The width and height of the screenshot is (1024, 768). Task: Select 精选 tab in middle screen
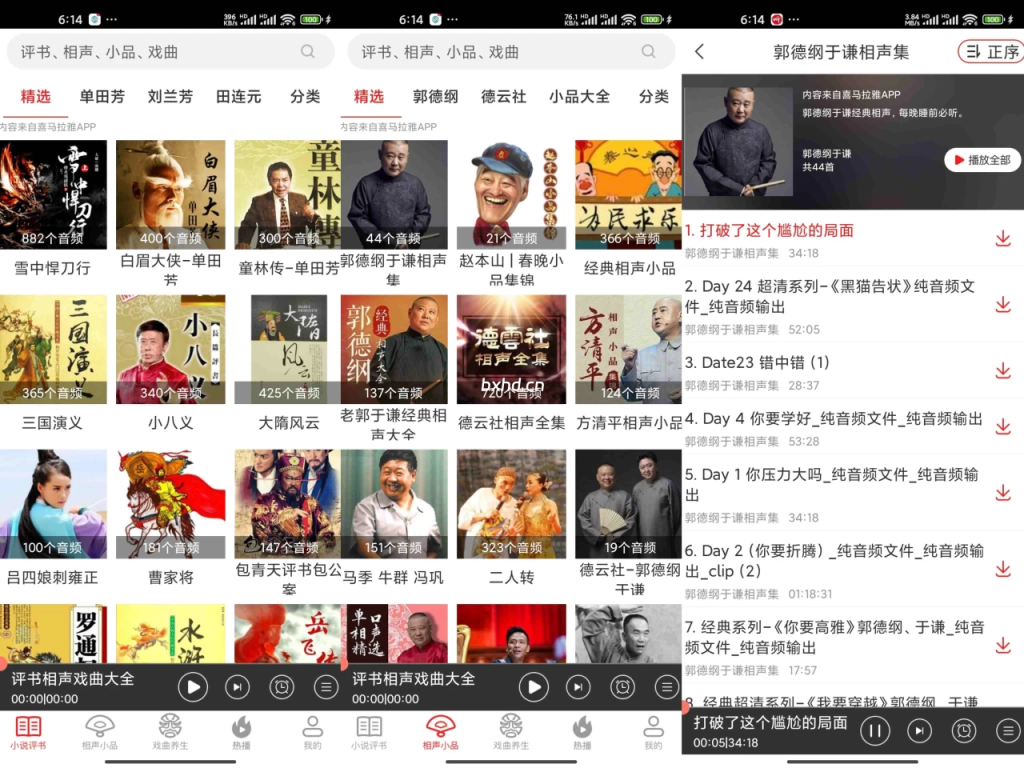coord(369,97)
